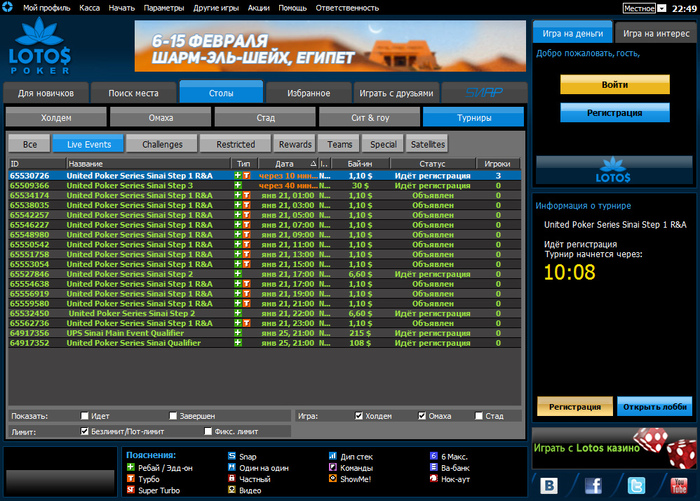The image size is (700, 501).
Task: Click the rebuy icon in Step 3 row 65509366
Action: click(x=238, y=185)
